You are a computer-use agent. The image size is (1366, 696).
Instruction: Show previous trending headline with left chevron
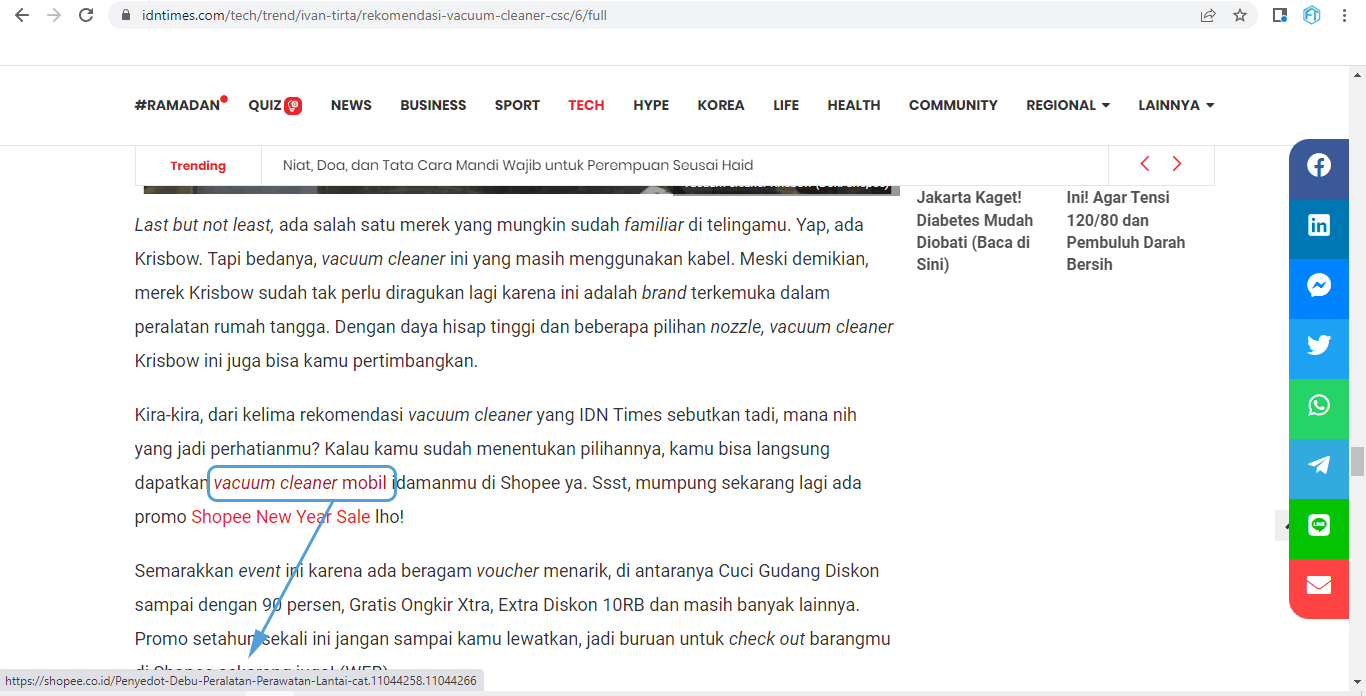point(1145,164)
